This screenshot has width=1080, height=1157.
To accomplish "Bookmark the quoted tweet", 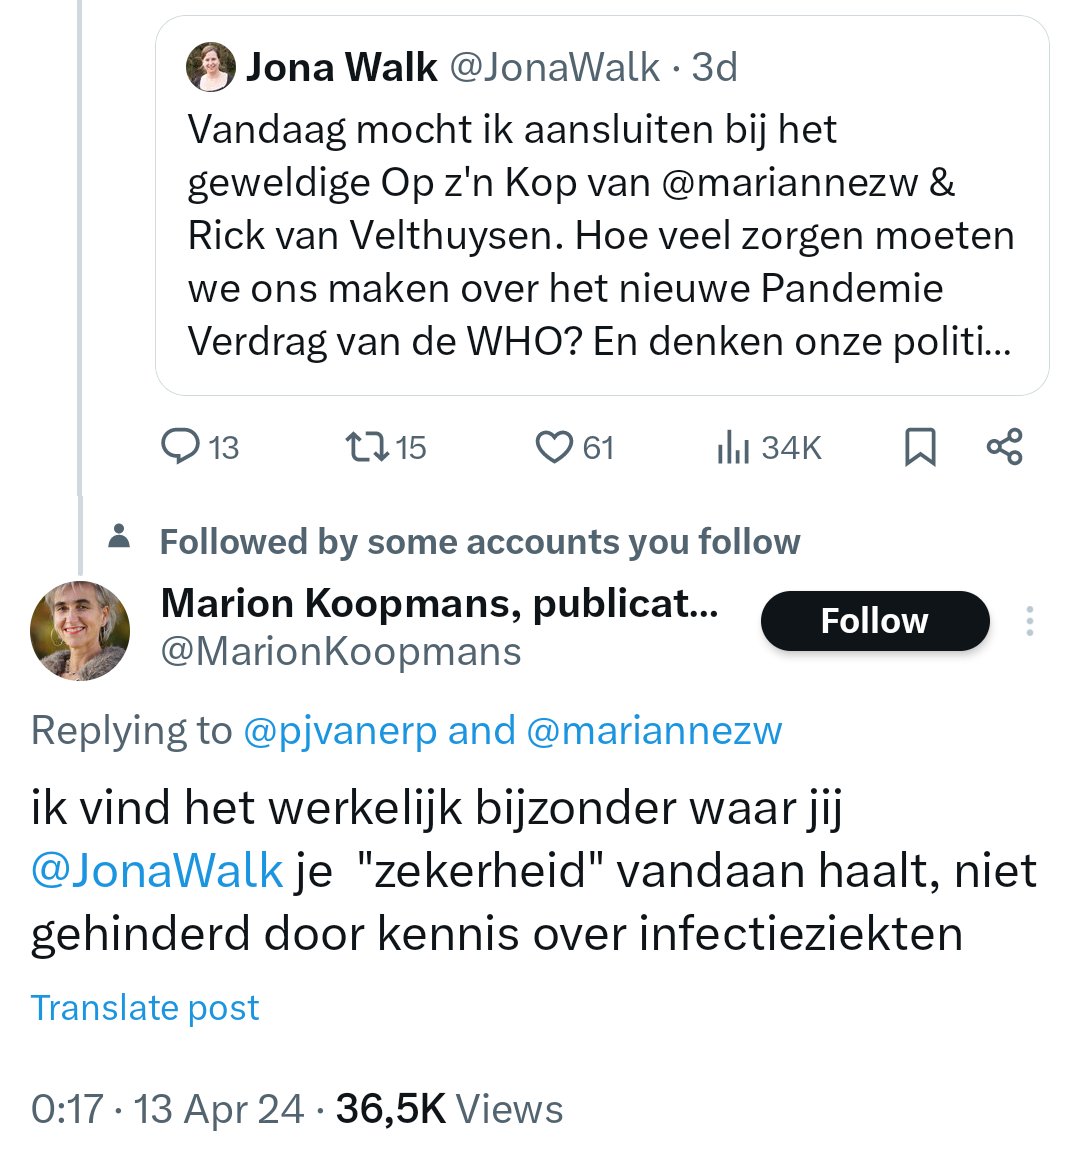I will coord(919,448).
